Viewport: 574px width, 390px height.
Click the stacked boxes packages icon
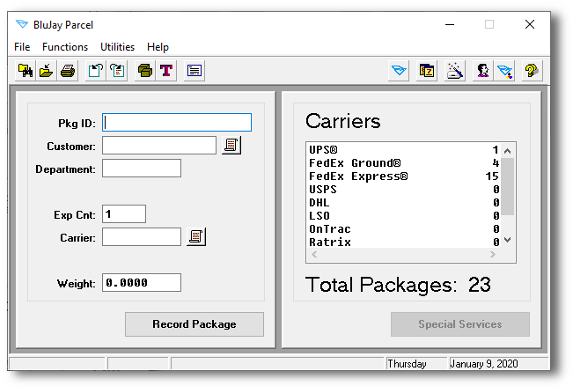145,70
